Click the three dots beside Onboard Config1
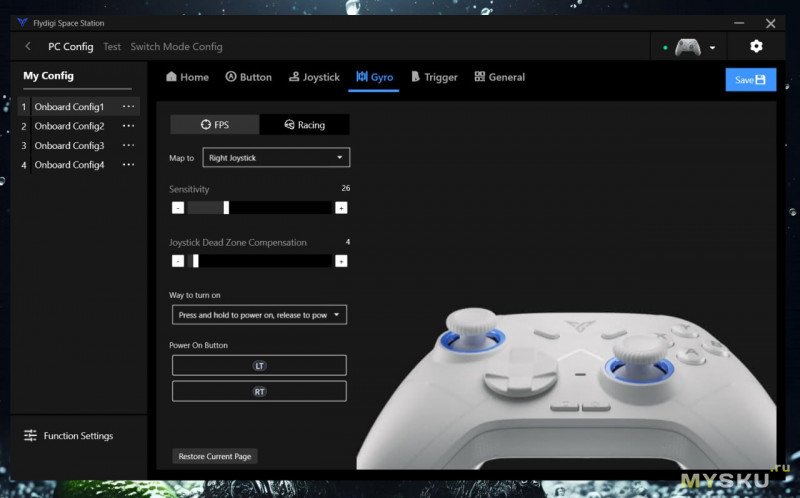 point(128,107)
